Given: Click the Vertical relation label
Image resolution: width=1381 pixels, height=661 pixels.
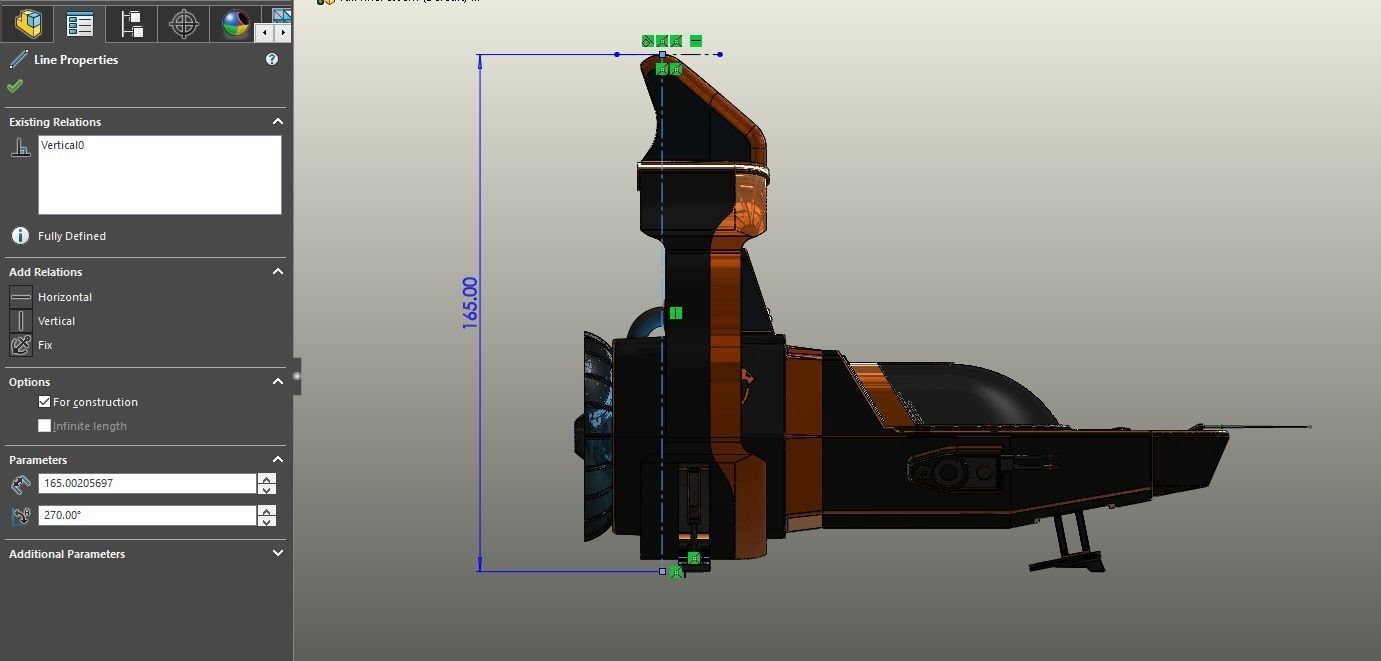Looking at the screenshot, I should [56, 321].
